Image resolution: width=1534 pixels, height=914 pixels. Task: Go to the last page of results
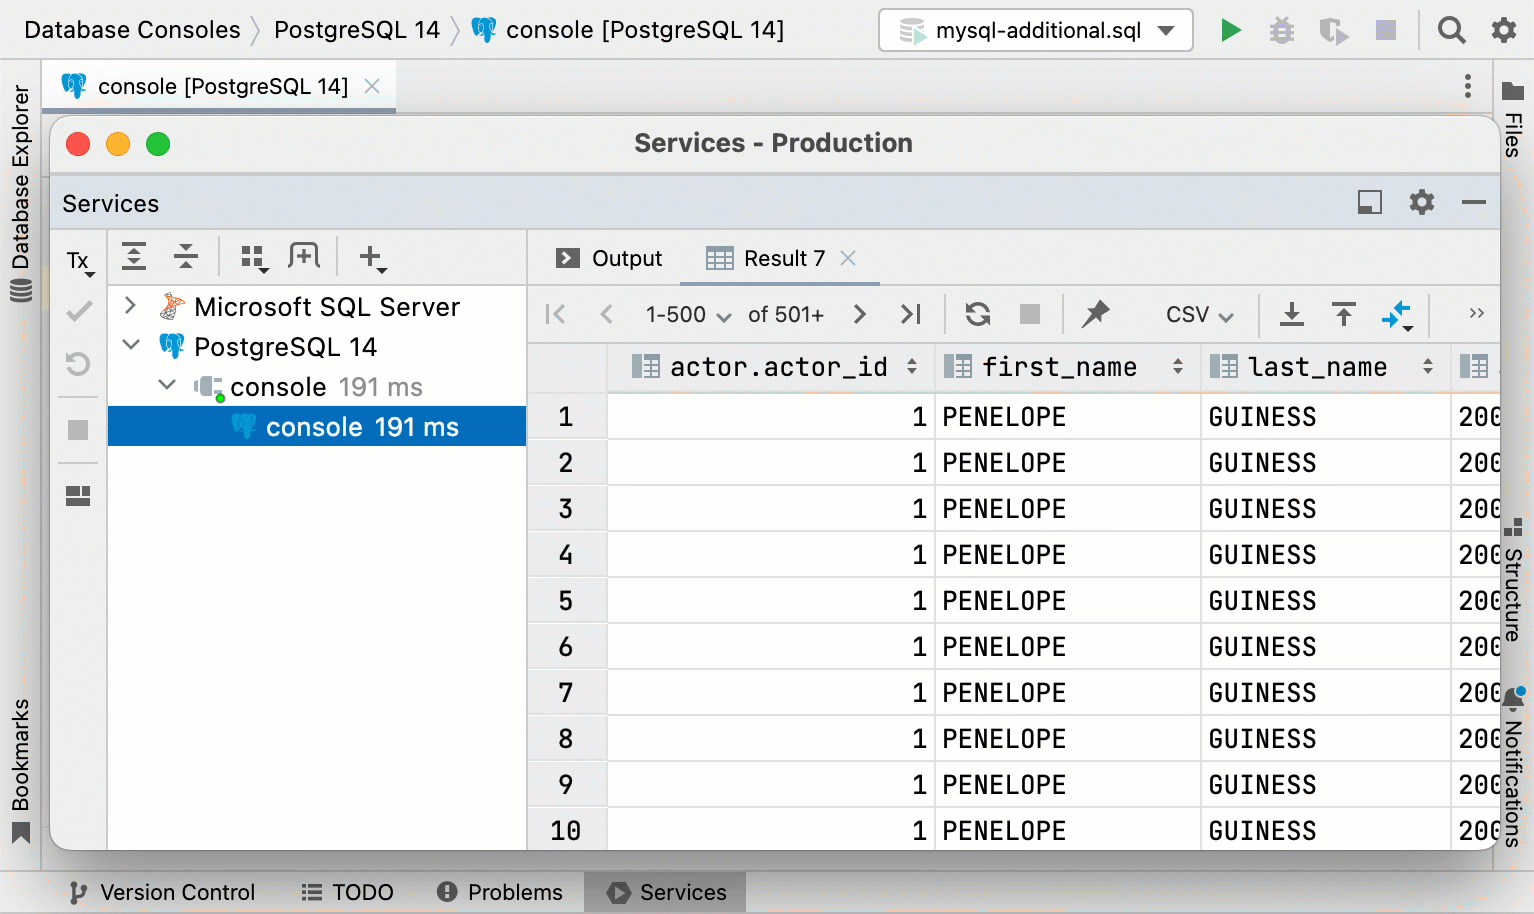[x=910, y=314]
